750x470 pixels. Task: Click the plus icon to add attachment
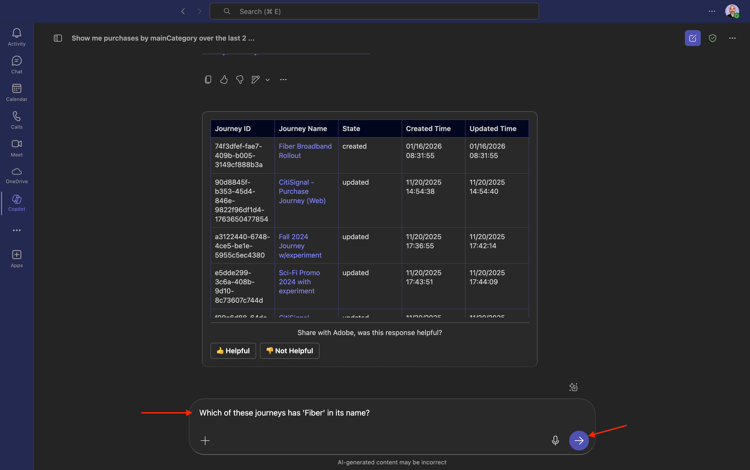205,440
